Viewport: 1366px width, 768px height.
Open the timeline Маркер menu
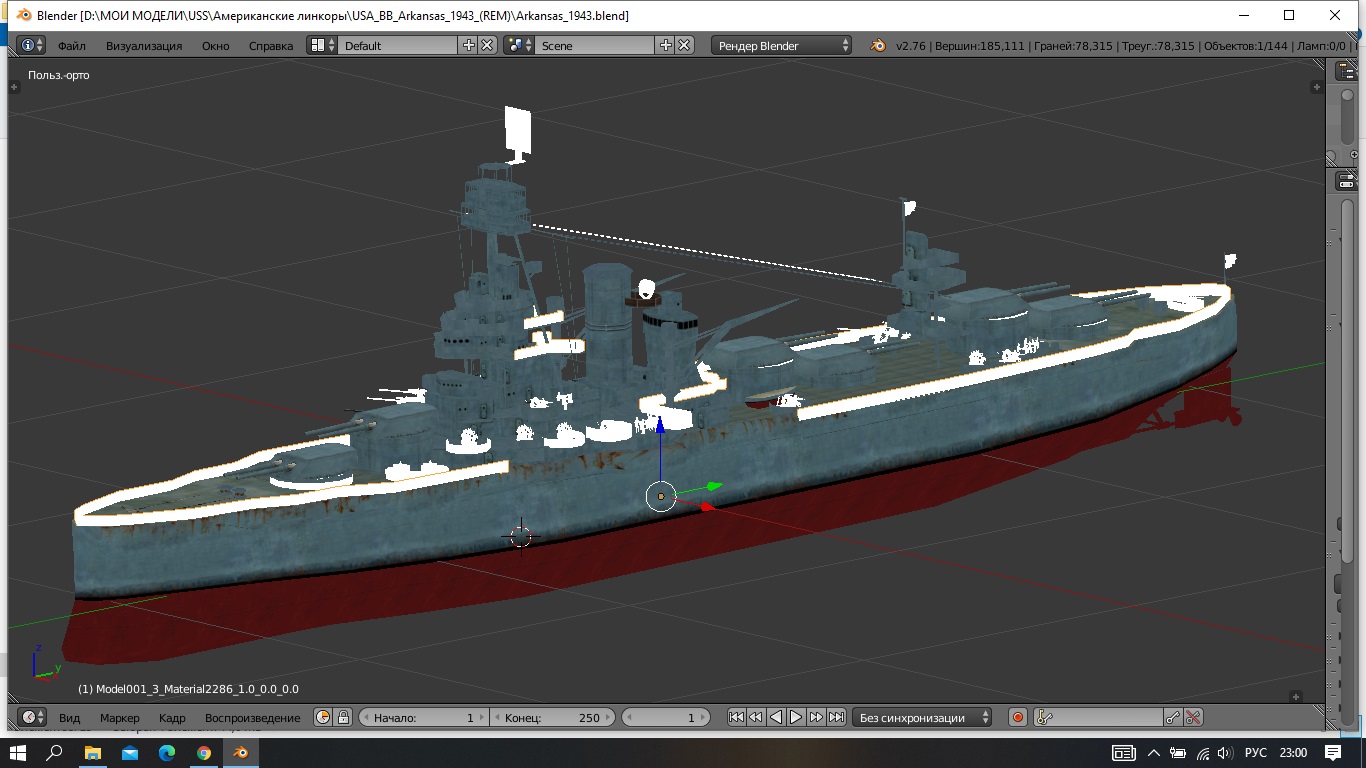coord(120,718)
